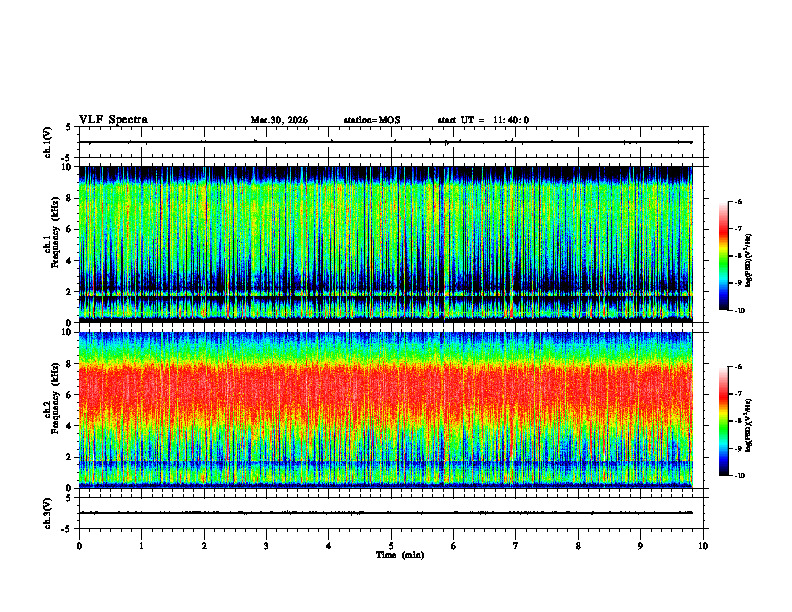The width and height of the screenshot is (792, 612).
Task: Click the ch.3 voltage waveform trace
Action: pos(386,513)
